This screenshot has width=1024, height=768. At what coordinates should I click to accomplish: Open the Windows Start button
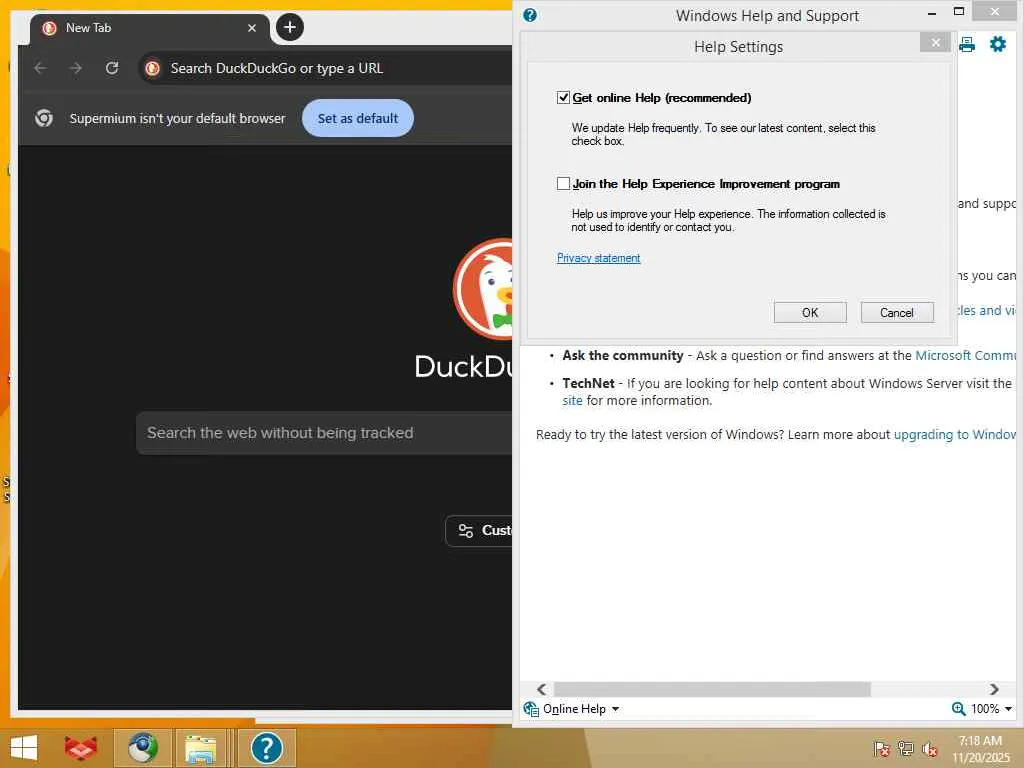[24, 748]
